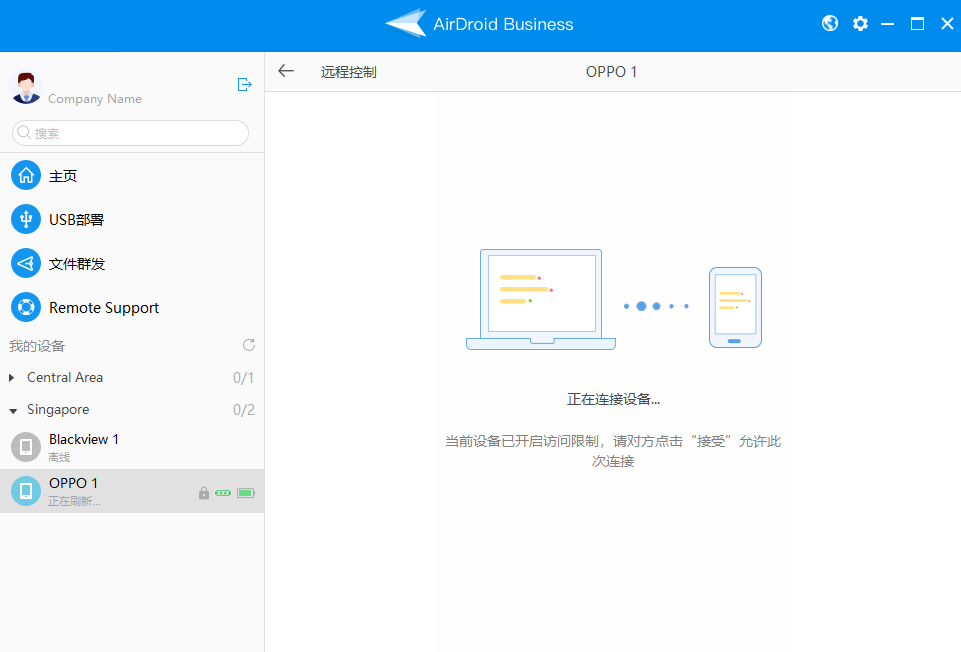Click the paper plane 文件群发 icon
The image size is (961, 652).
tap(26, 263)
